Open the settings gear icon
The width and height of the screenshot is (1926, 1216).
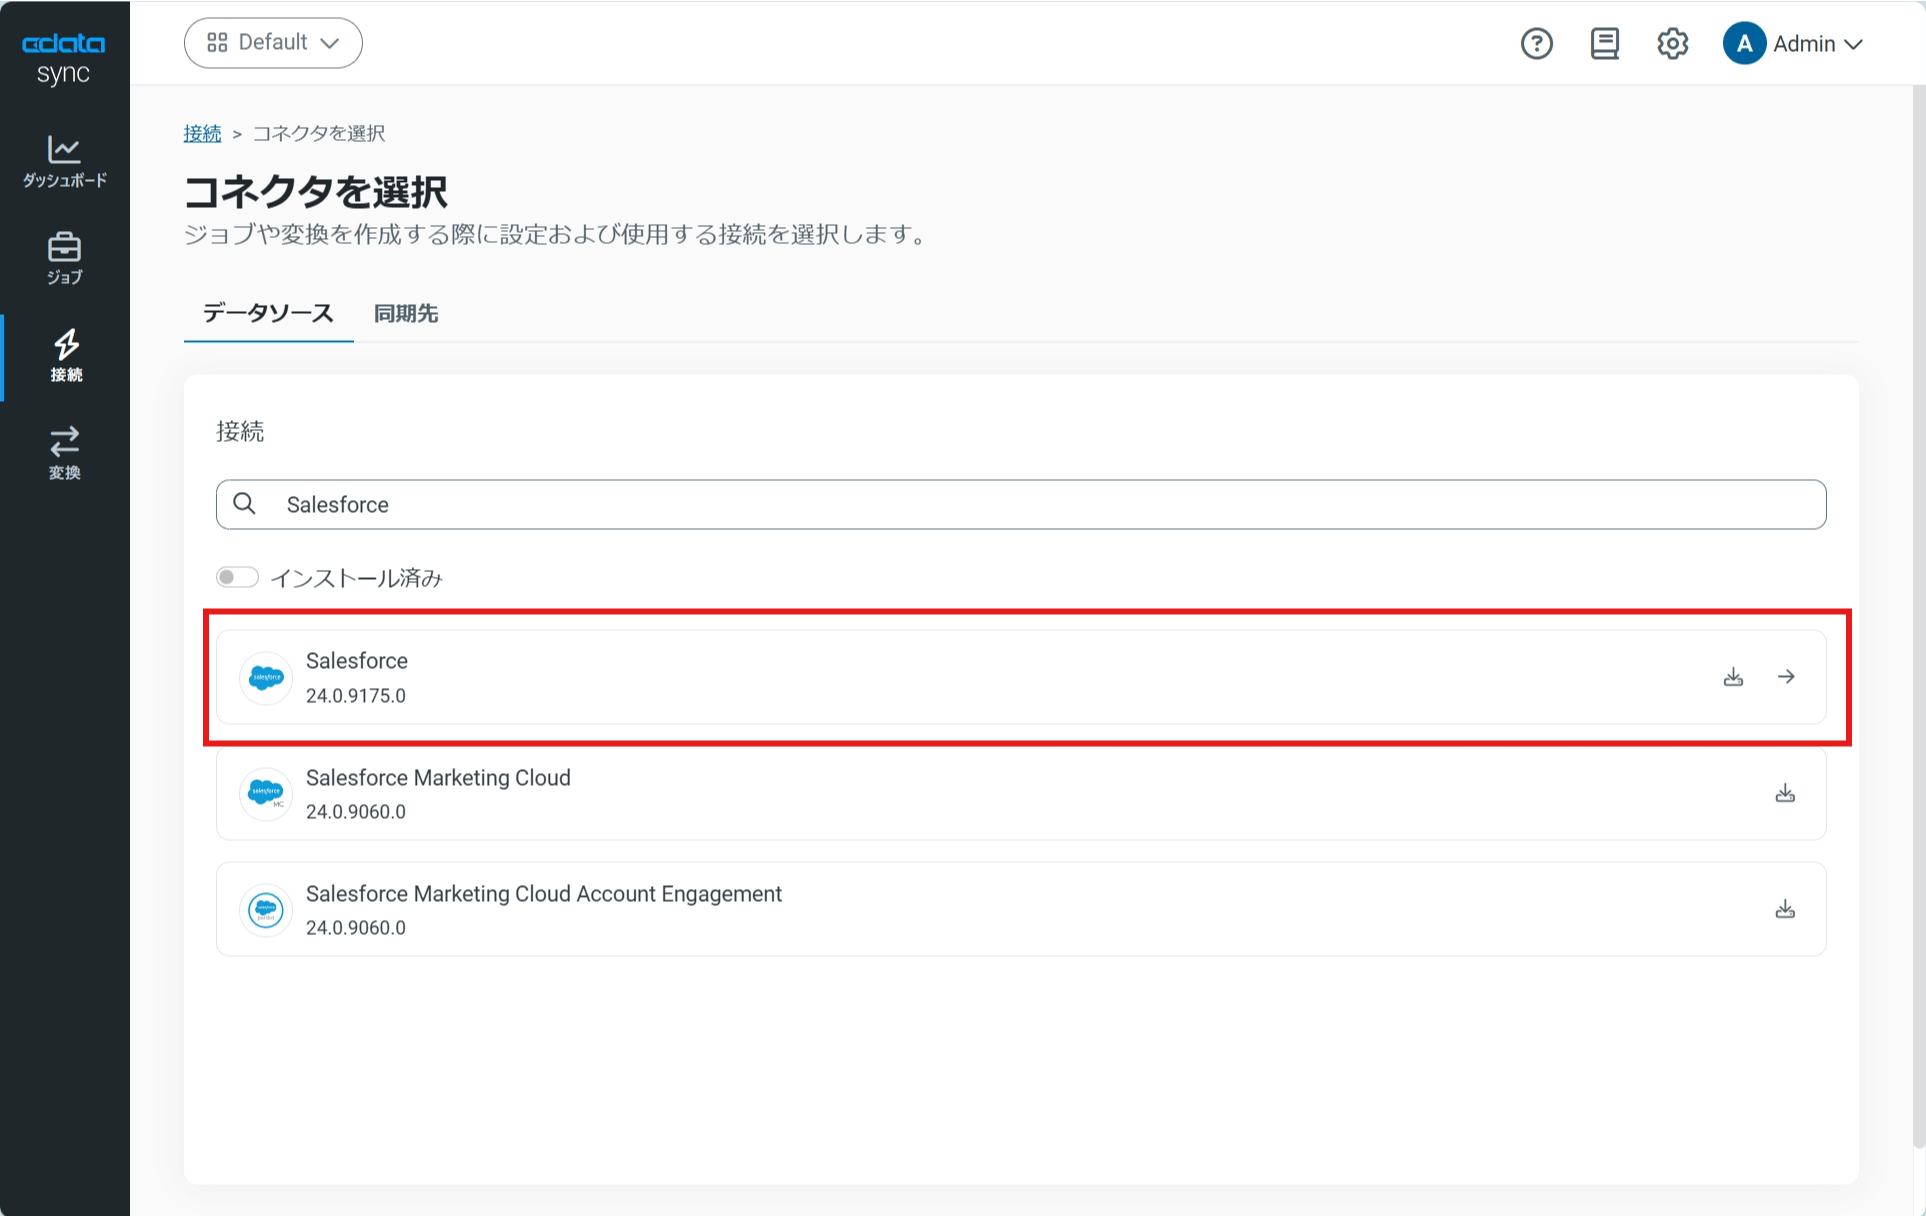[x=1672, y=44]
